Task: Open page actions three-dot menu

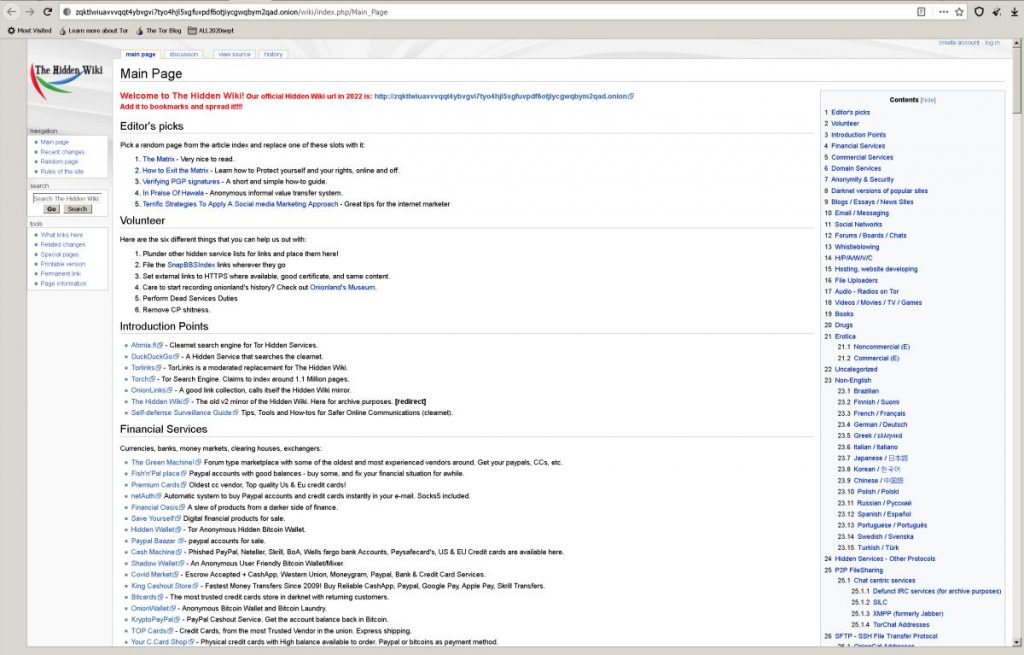Action: tap(943, 12)
